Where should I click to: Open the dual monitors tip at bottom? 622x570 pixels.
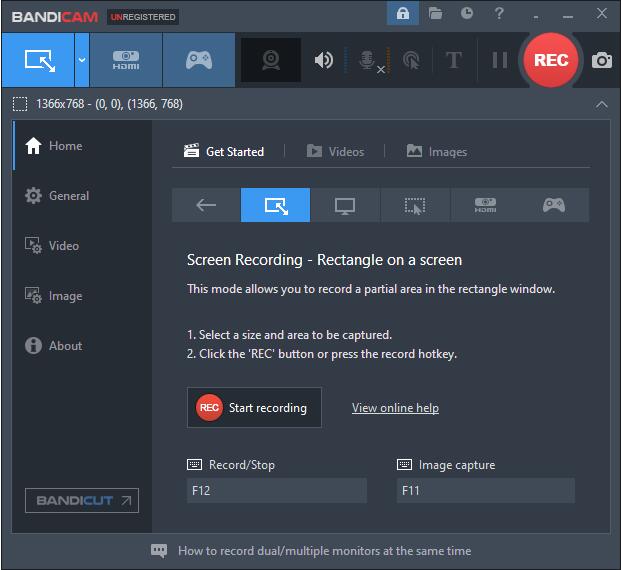click(x=324, y=551)
